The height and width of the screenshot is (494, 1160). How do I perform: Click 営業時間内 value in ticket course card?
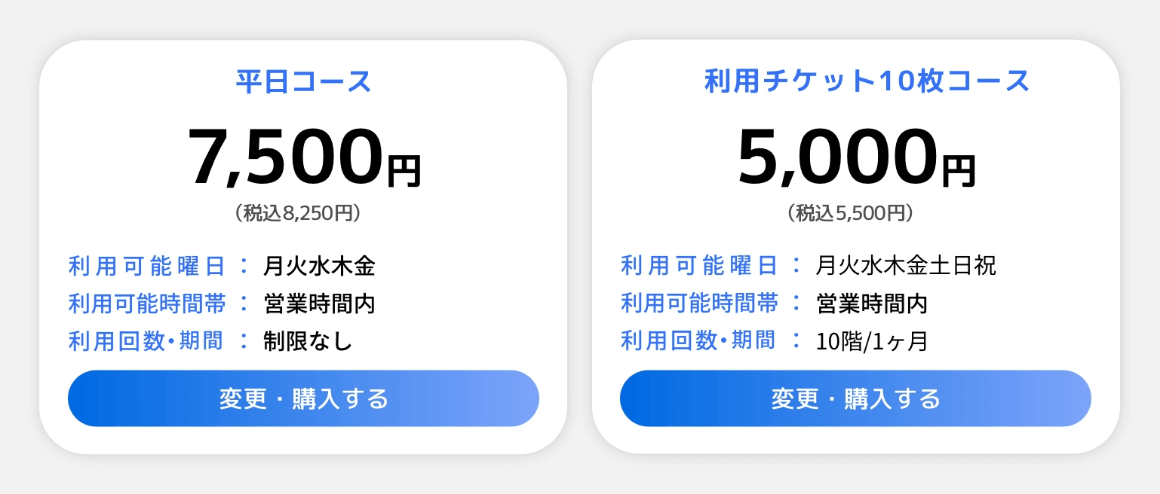871,303
